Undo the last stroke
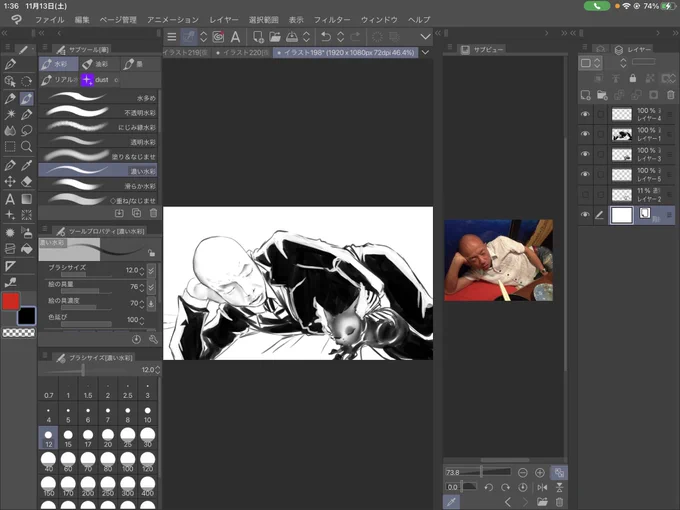The image size is (680, 510). point(326,37)
